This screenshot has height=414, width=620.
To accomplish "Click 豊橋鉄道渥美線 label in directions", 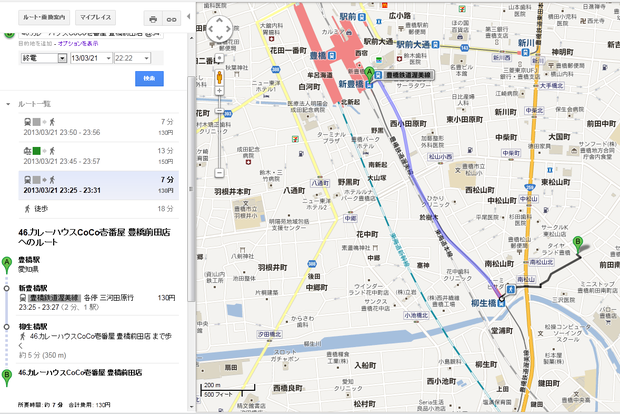I will click(55, 298).
